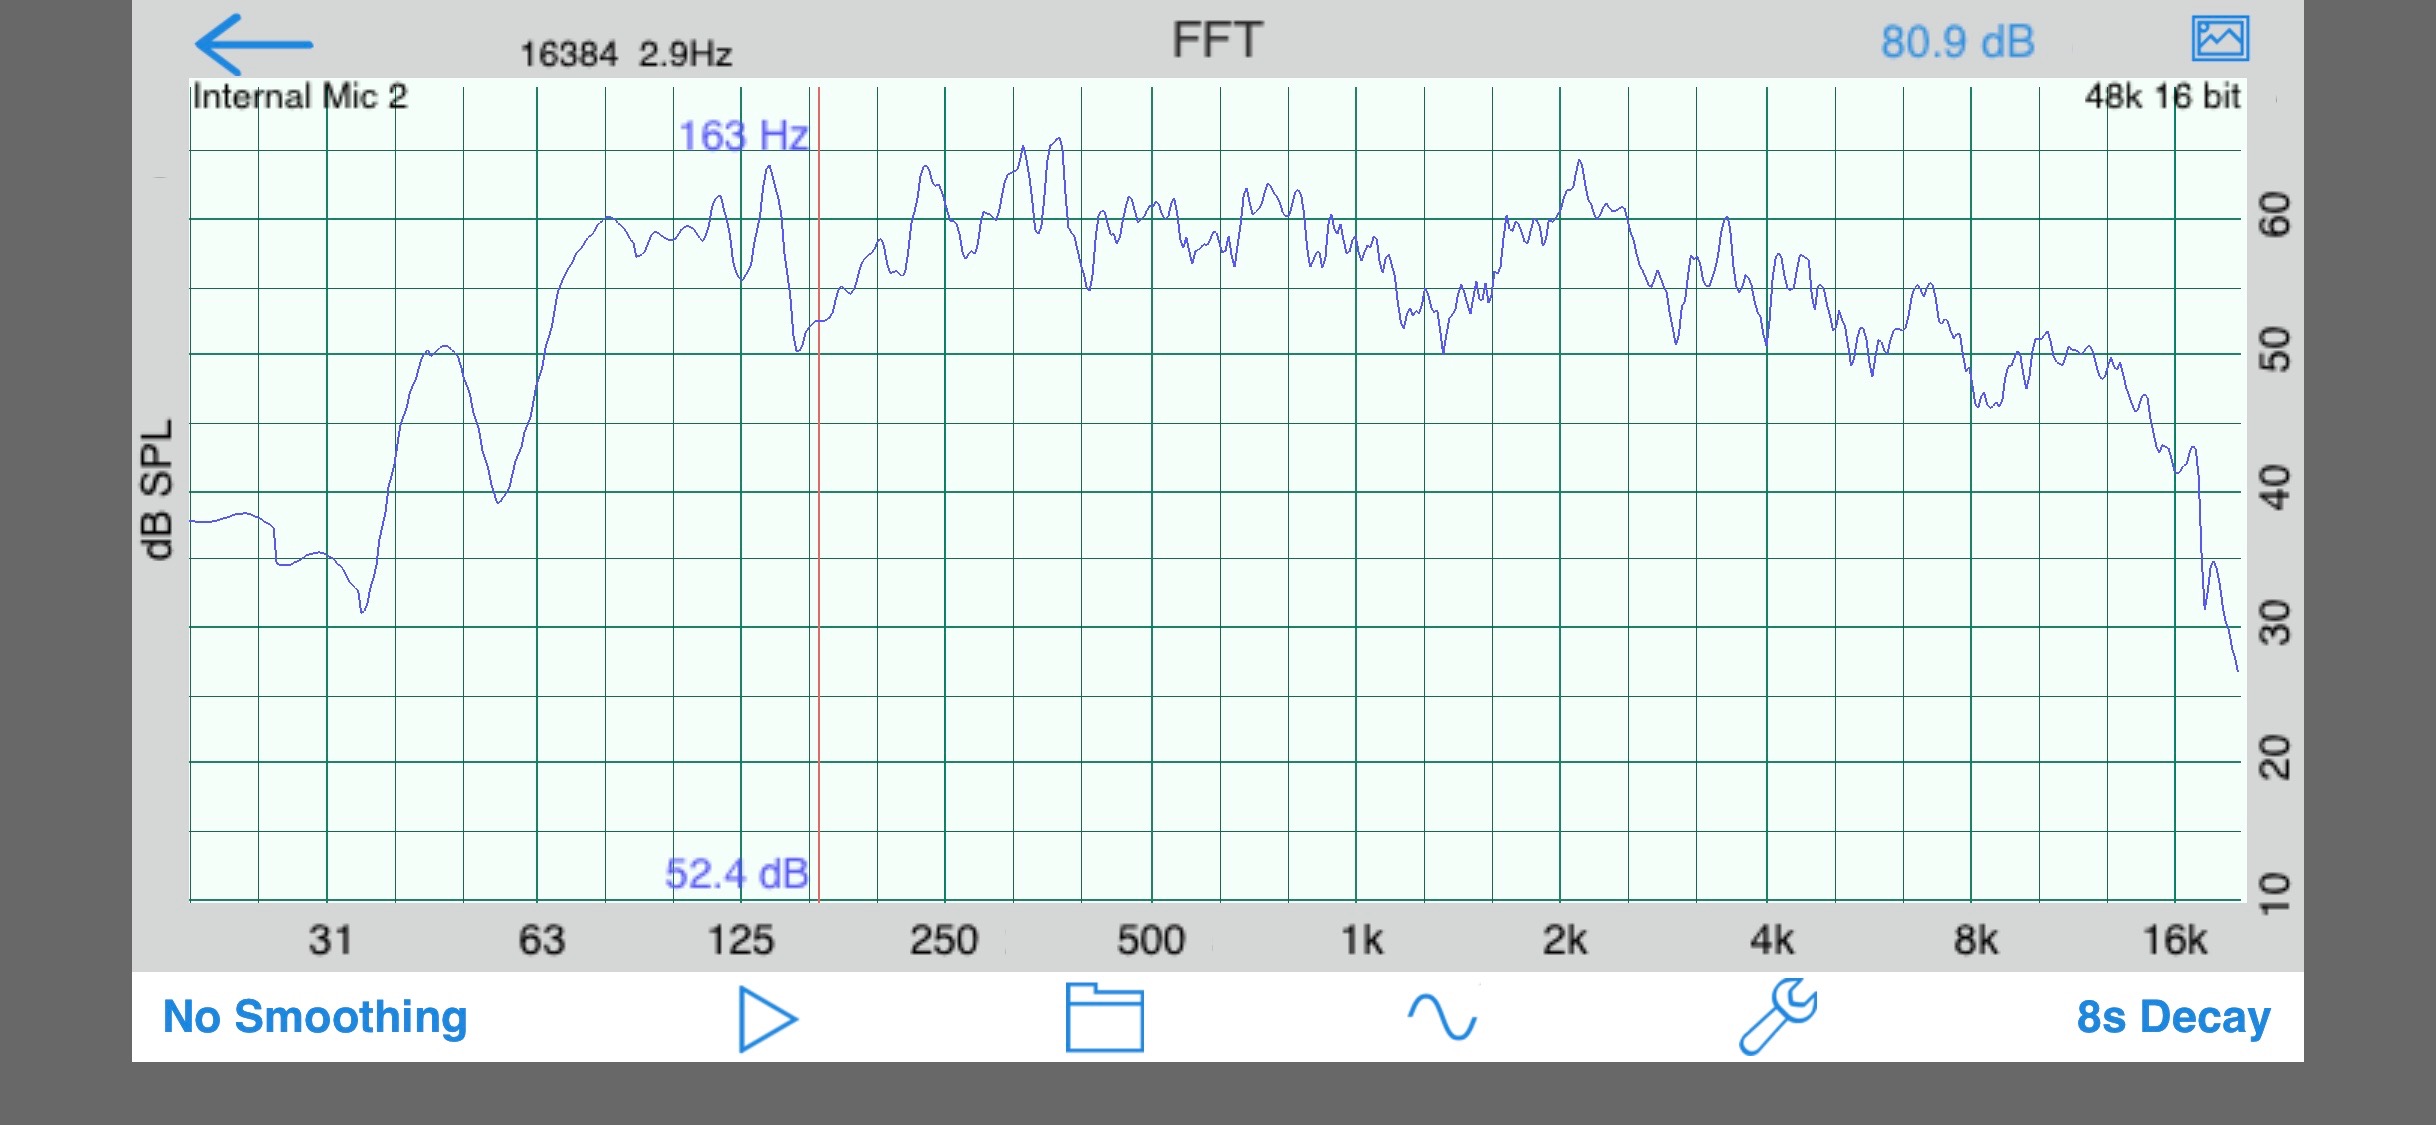Screen dimensions: 2436x1125
Task: Save graph image with picture icon
Action: pos(2220,40)
